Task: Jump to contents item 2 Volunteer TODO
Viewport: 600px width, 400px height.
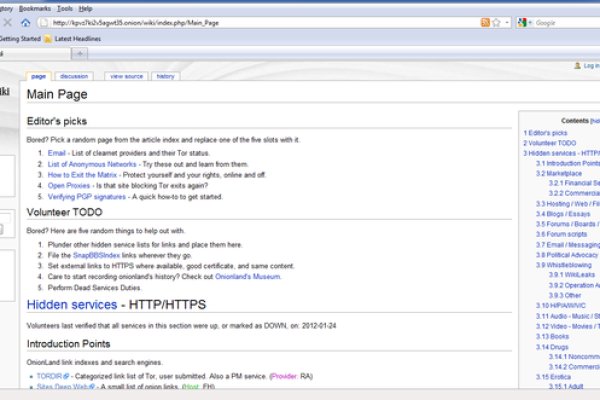Action: point(549,143)
